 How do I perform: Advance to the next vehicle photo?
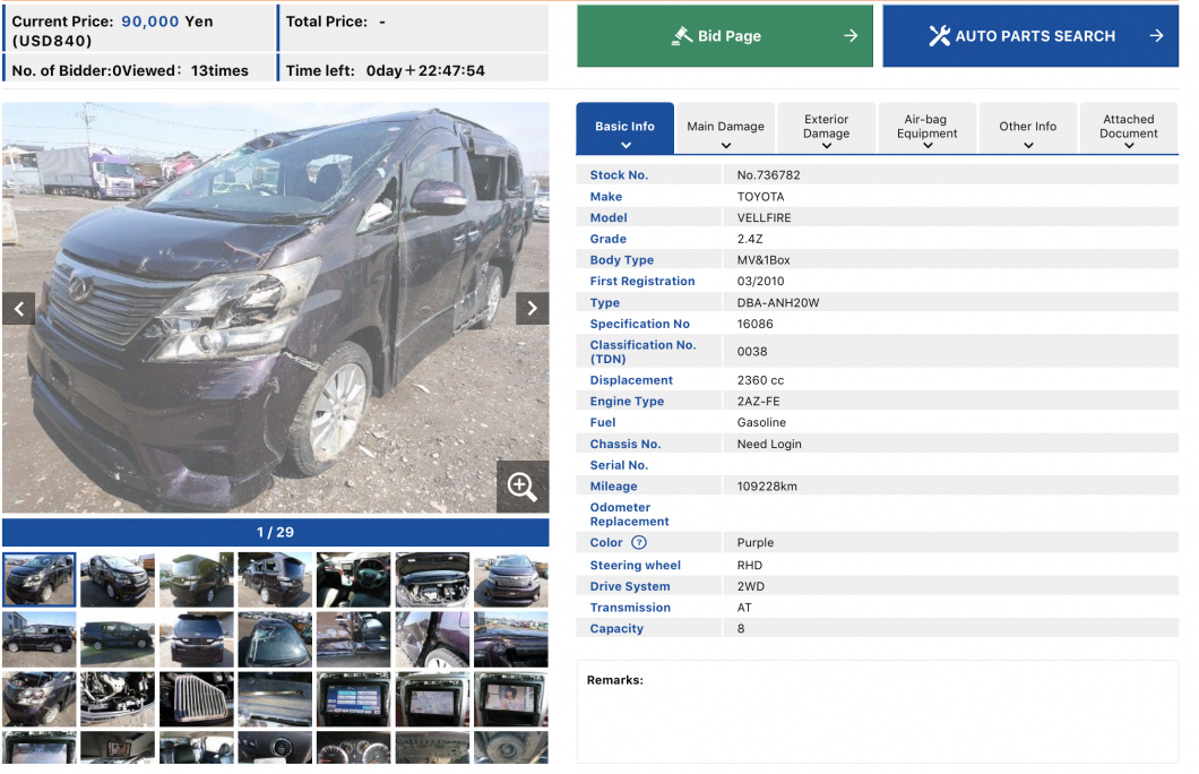coord(532,308)
